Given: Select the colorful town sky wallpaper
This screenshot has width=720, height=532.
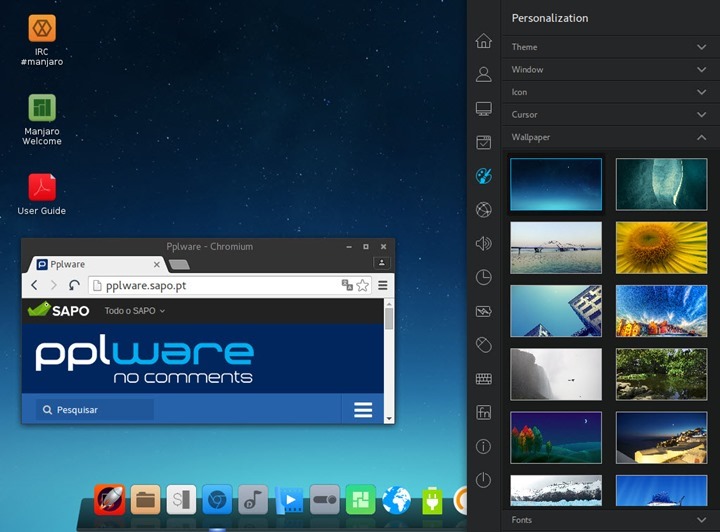Looking at the screenshot, I should tap(661, 311).
